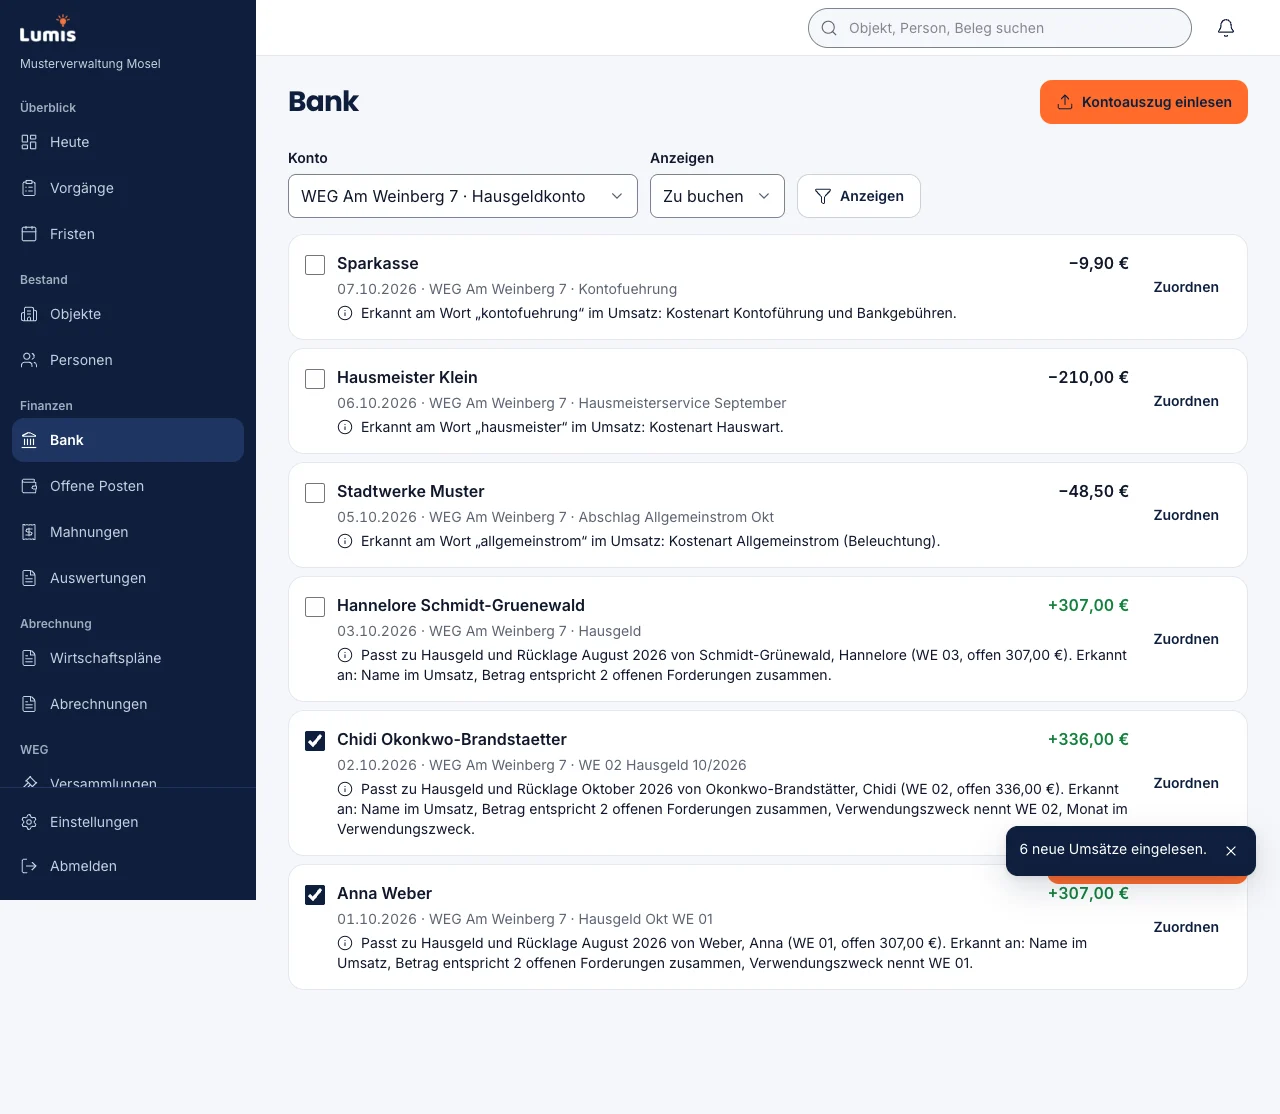Click the 'Kontoauszug einlesen' button
Screen dimensions: 1280x1114
pyautogui.click(x=1144, y=102)
